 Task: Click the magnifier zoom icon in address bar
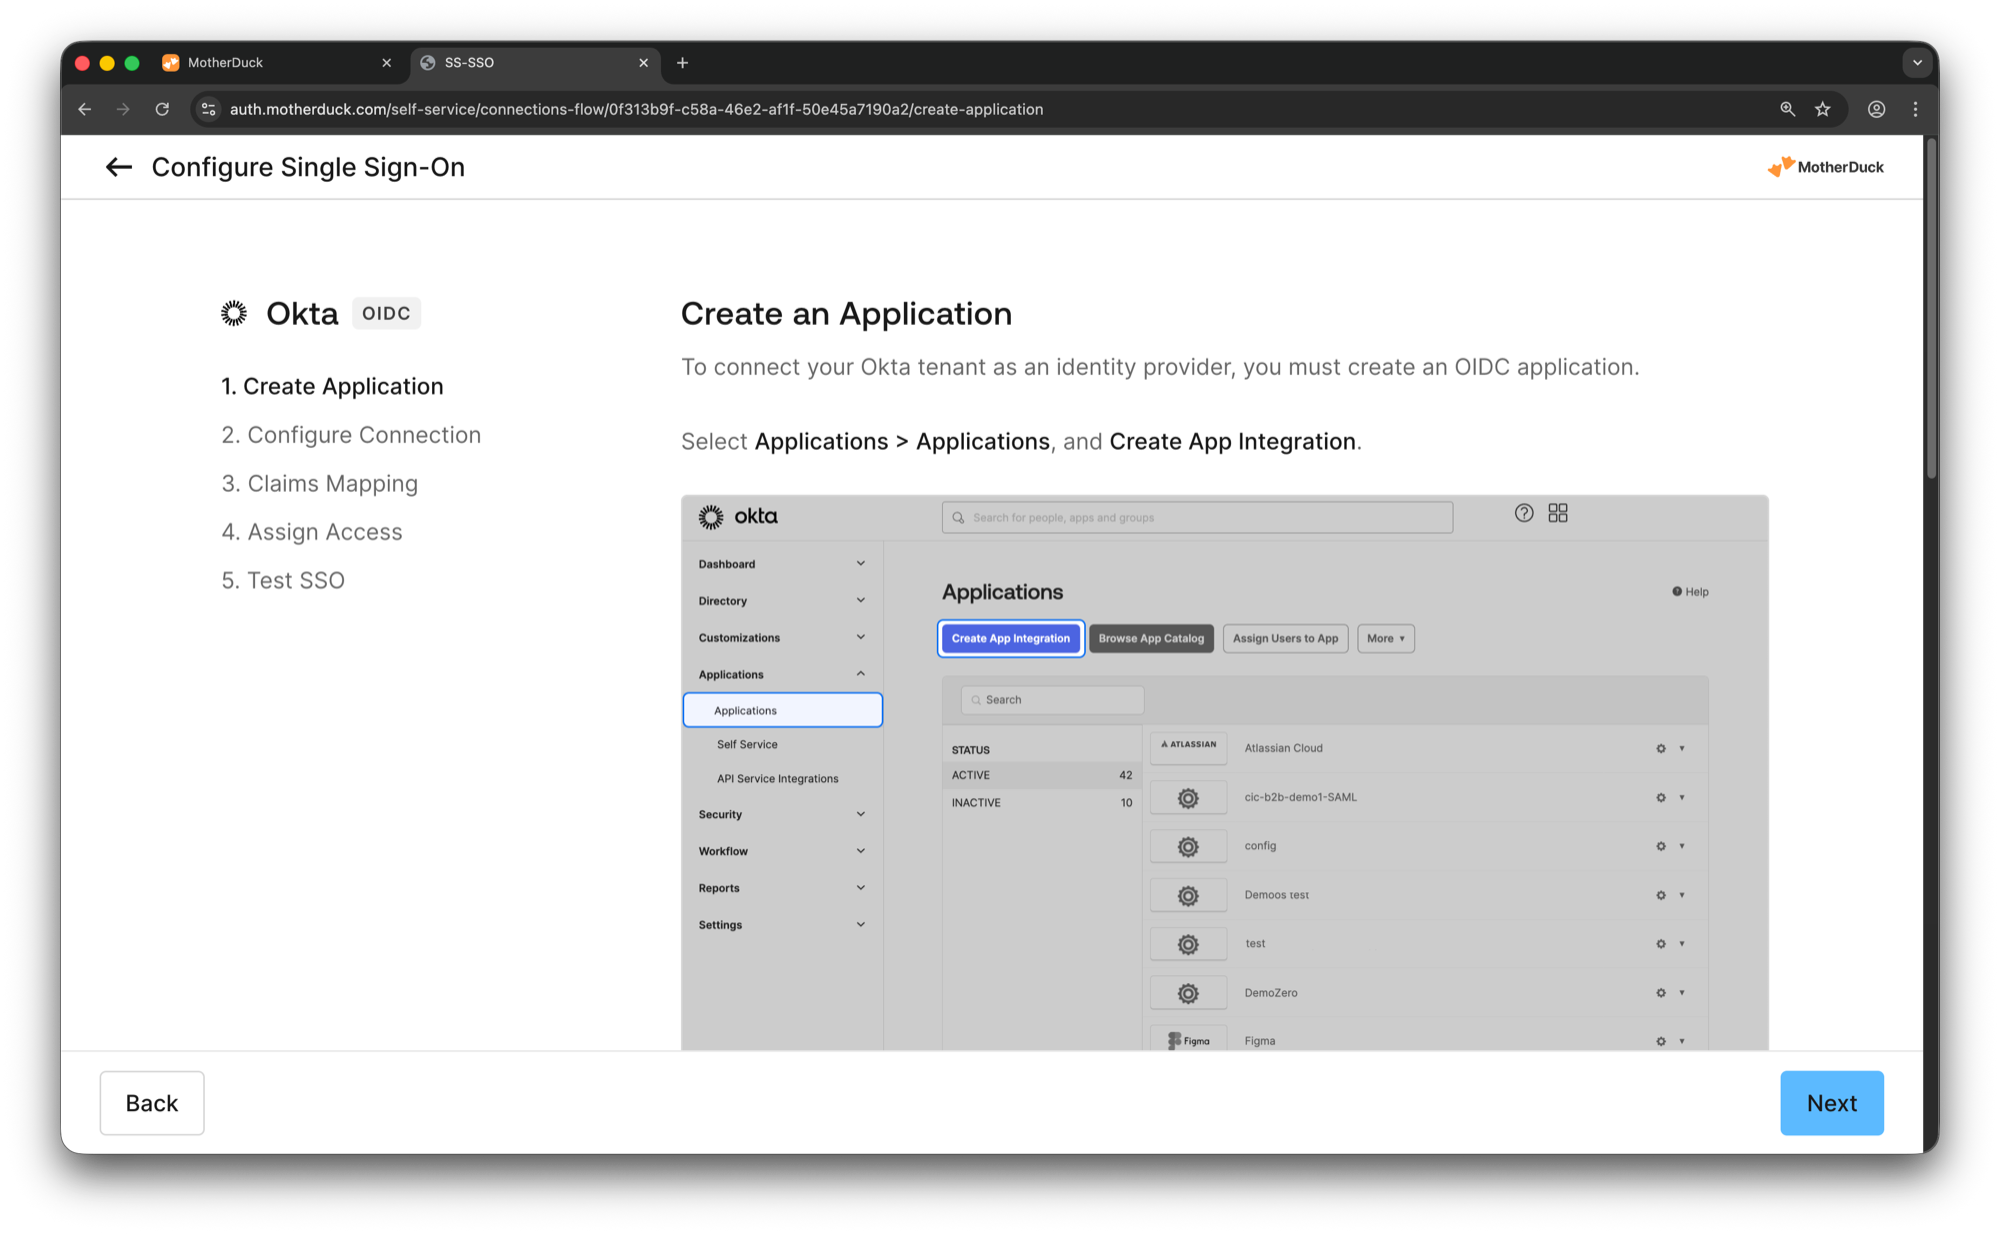1787,109
